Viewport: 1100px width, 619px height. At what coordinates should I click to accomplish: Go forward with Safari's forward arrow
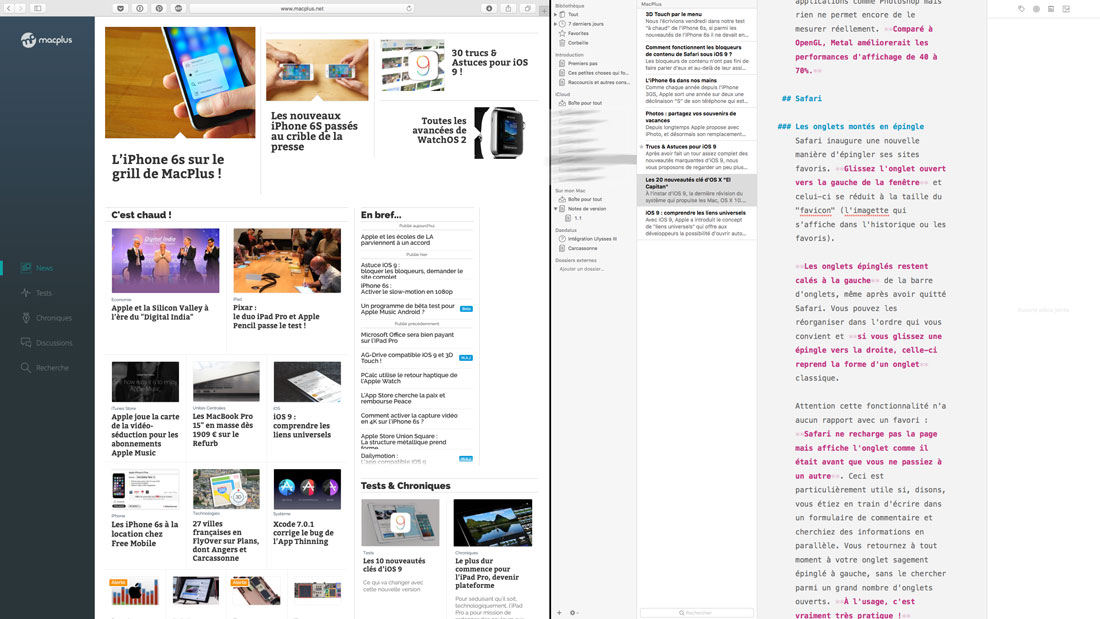tap(20, 8)
